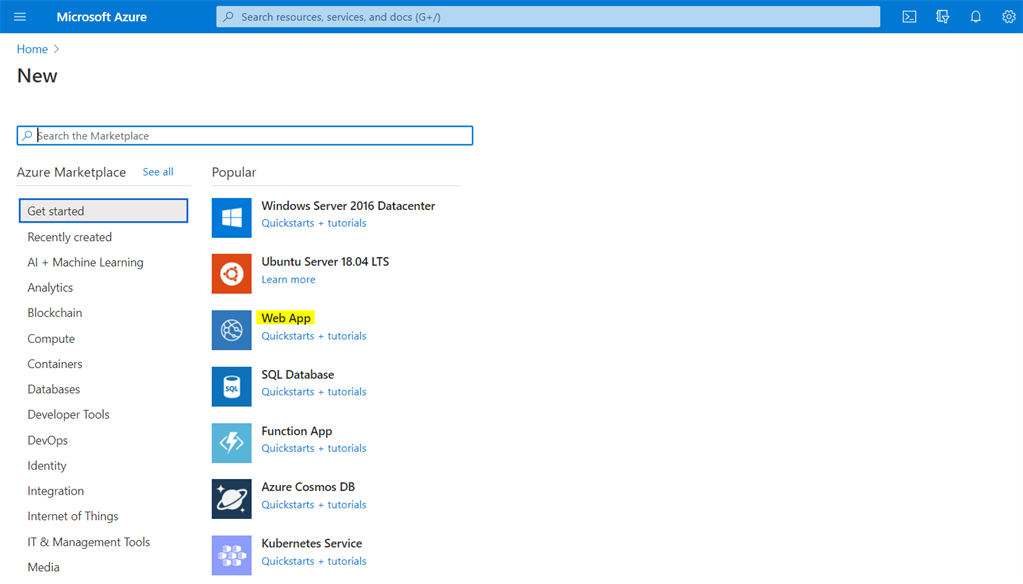Click the Kubernetes Service icon

[x=232, y=555]
